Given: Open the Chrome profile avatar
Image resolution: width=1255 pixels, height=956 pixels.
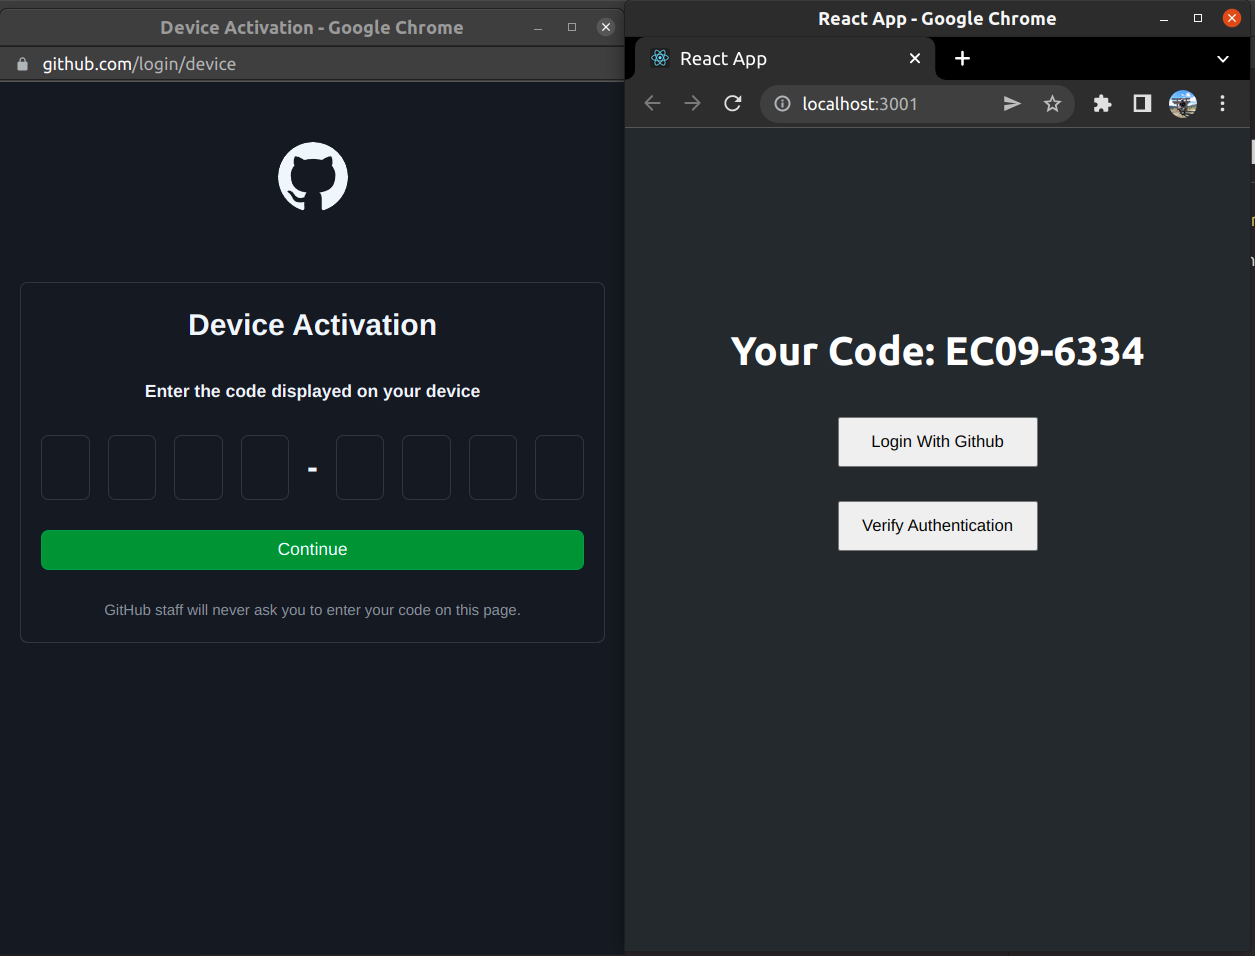Looking at the screenshot, I should point(1183,103).
